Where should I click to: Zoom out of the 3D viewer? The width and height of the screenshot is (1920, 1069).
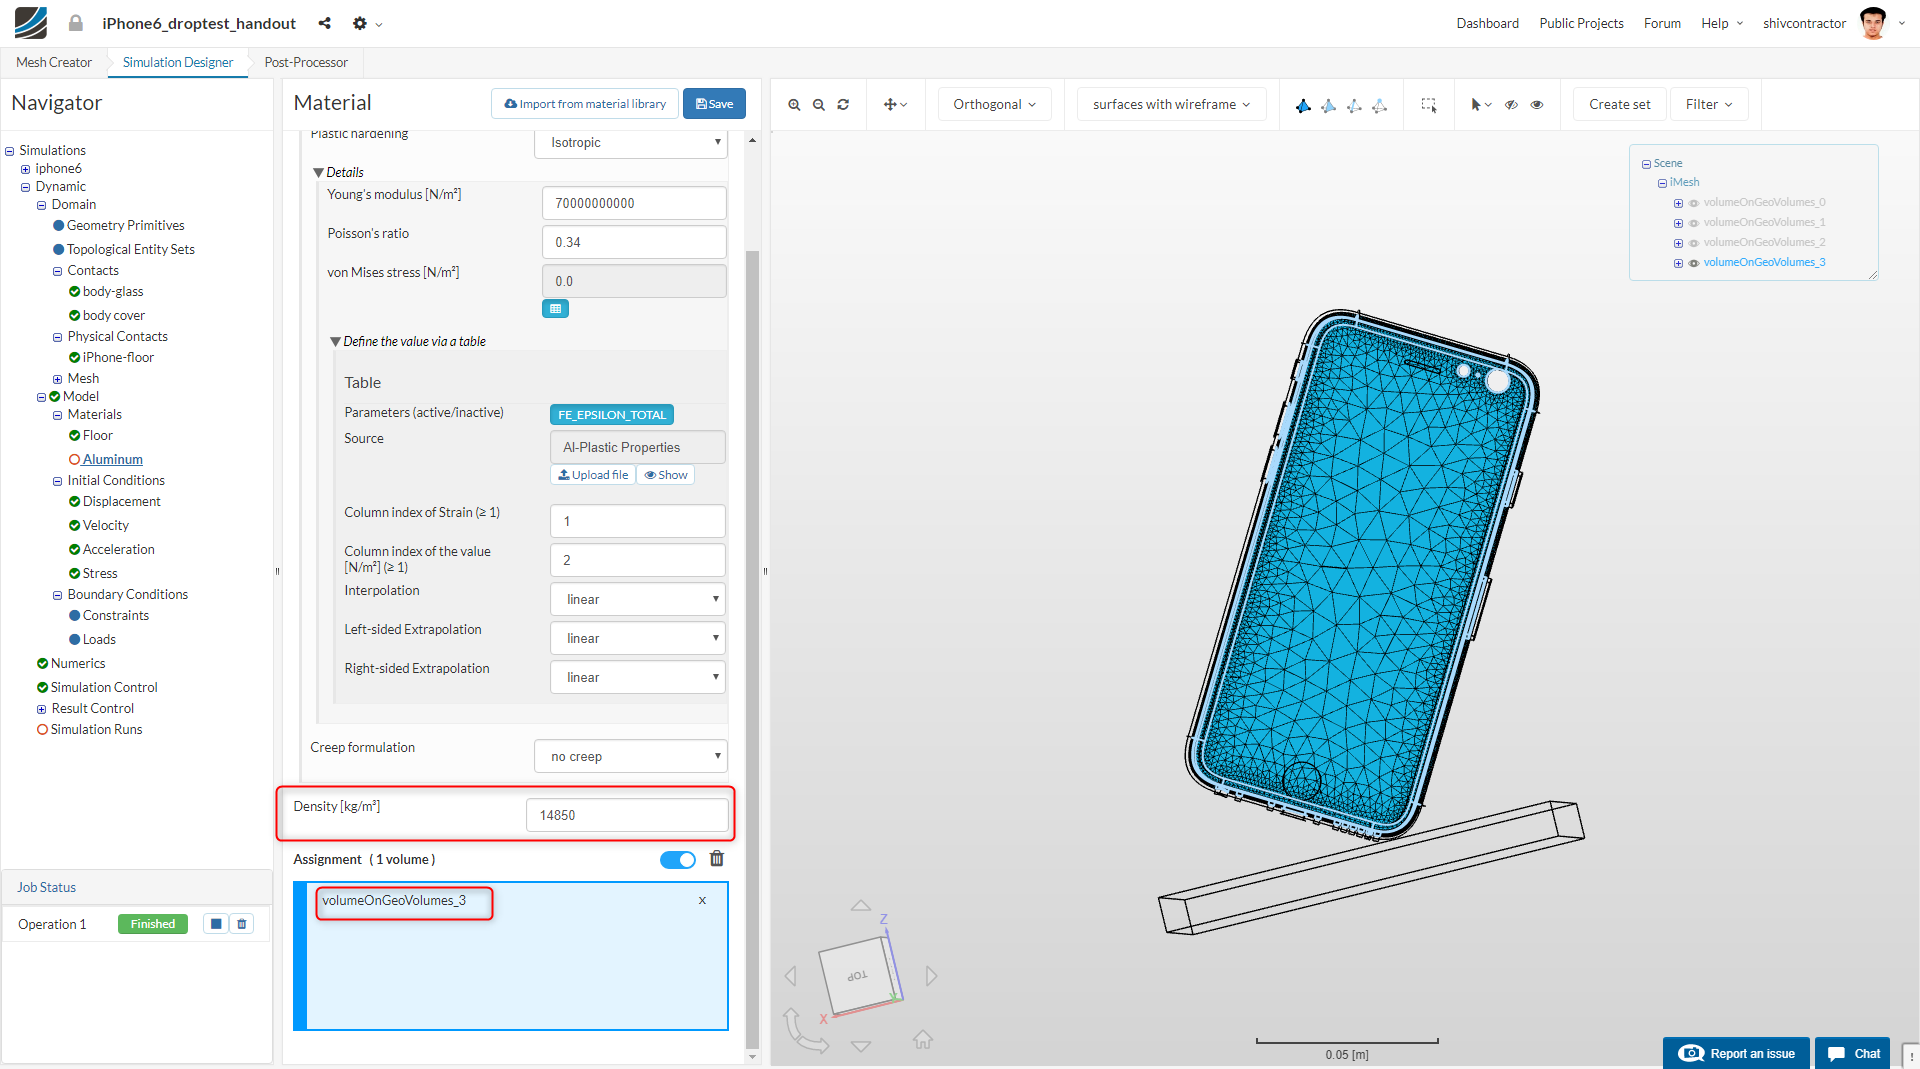pyautogui.click(x=819, y=105)
